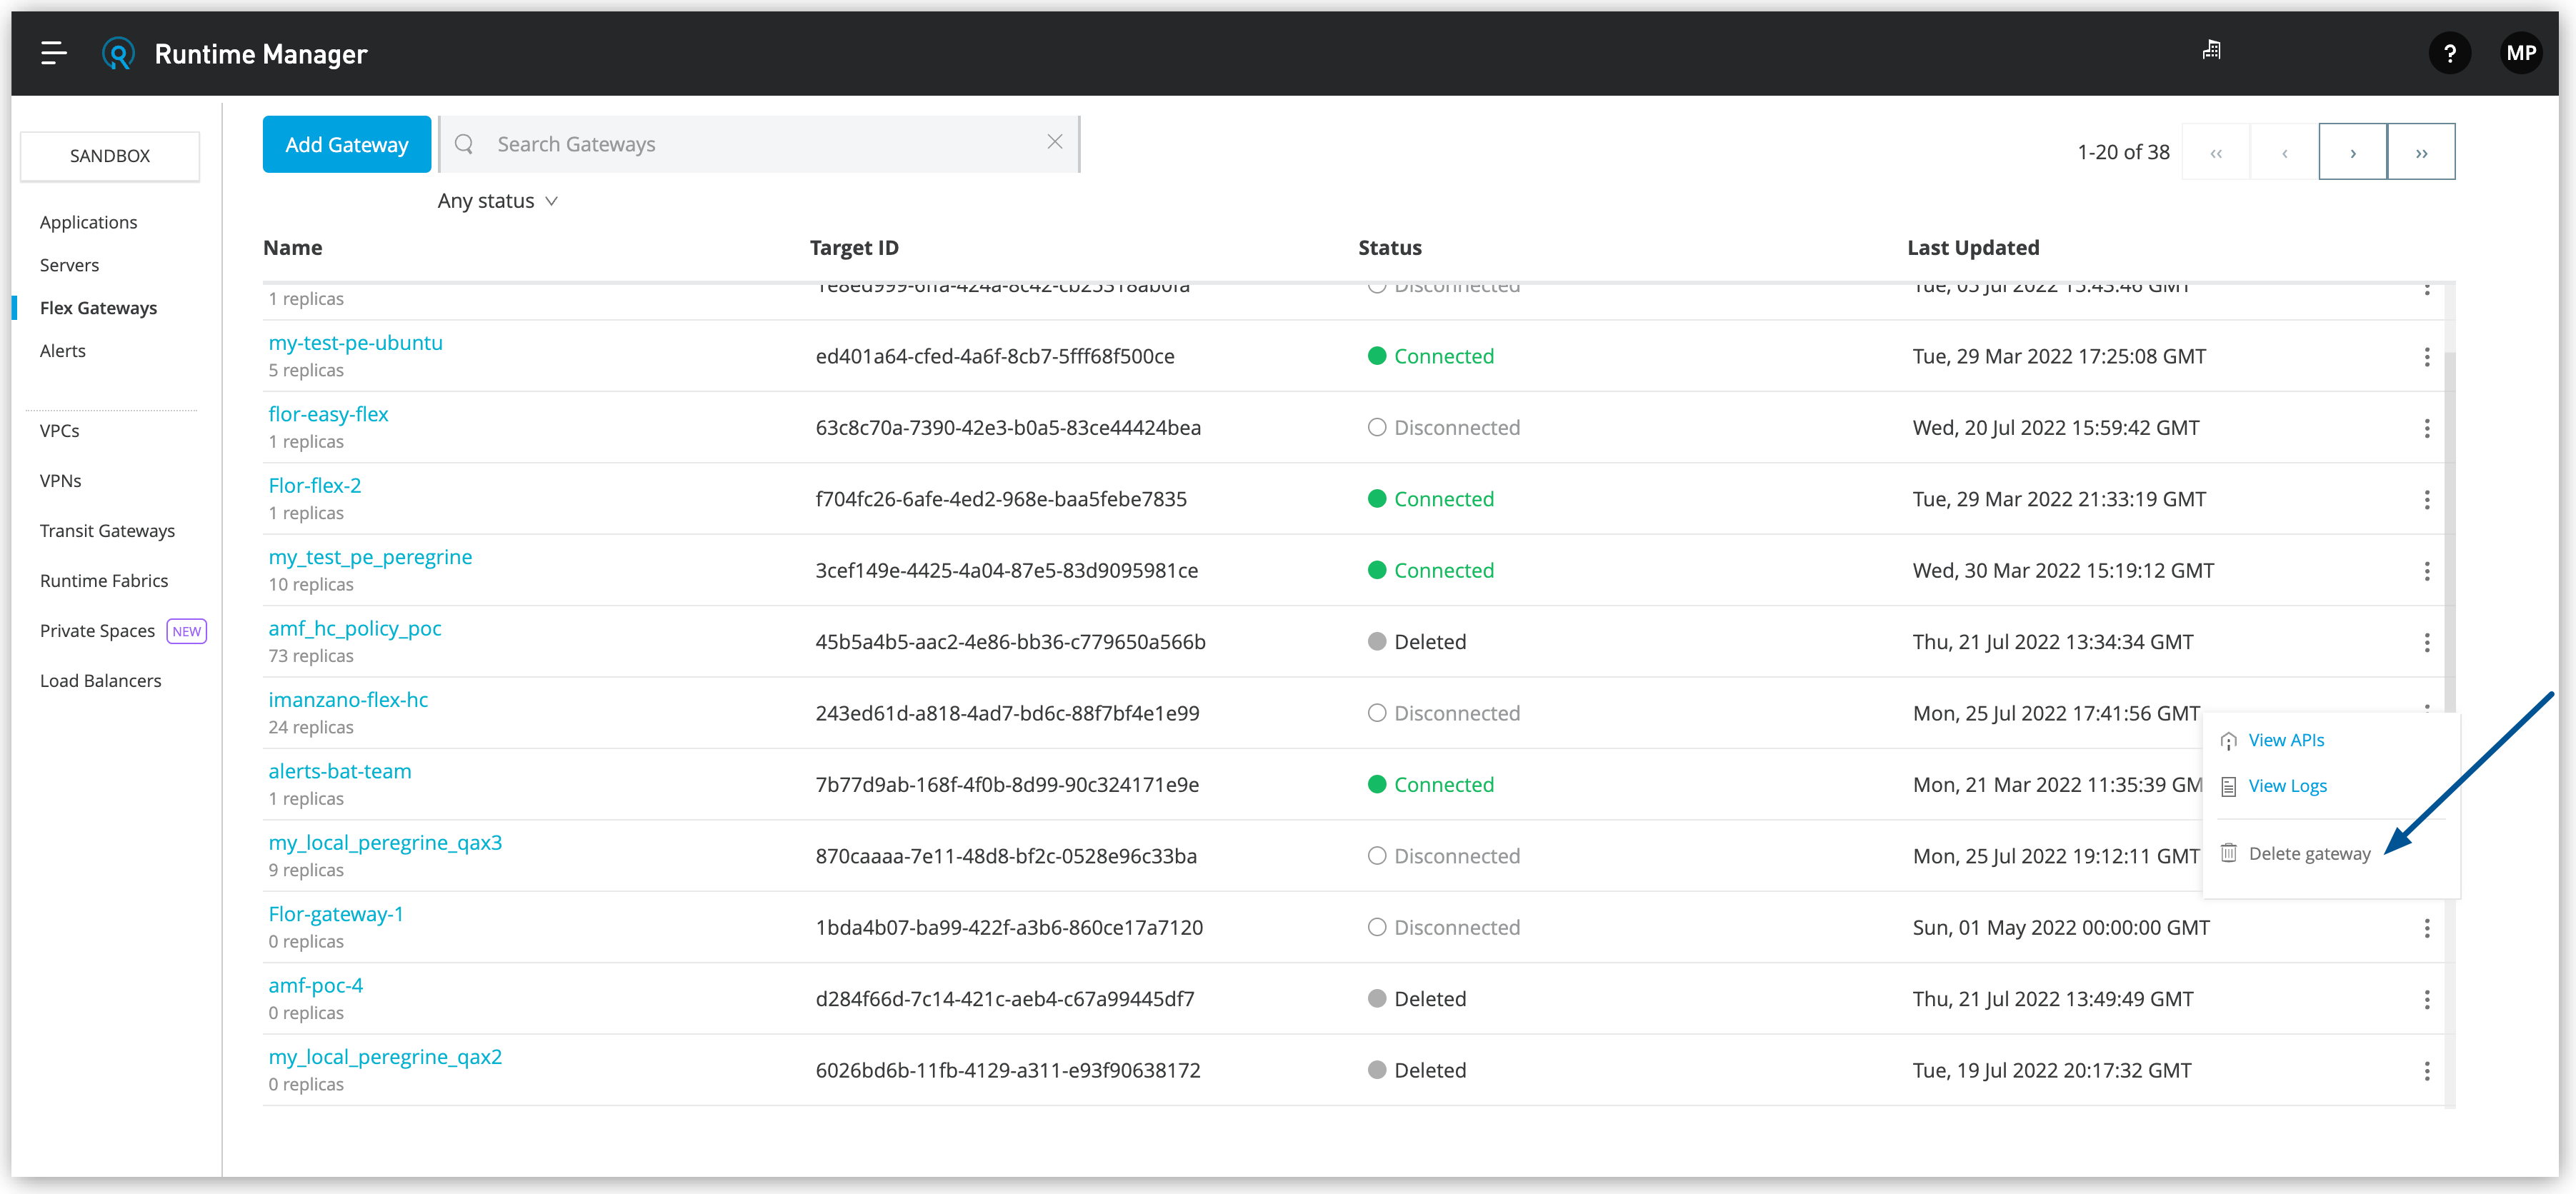The width and height of the screenshot is (2576, 1194).
Task: Expand the Any status filter dropdown
Action: click(497, 201)
